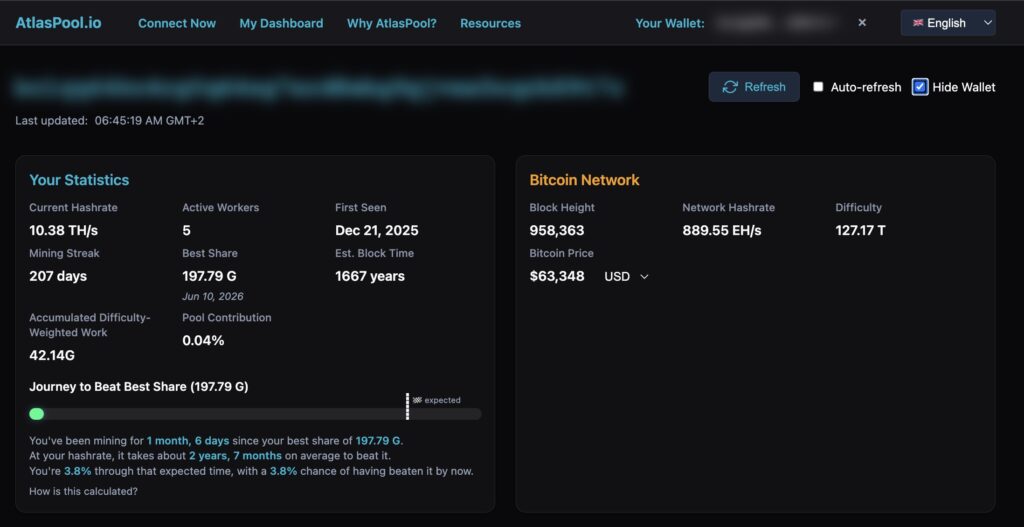Screen dimensions: 1024x527
Task: Open the Resources menu item
Action: (x=490, y=23)
